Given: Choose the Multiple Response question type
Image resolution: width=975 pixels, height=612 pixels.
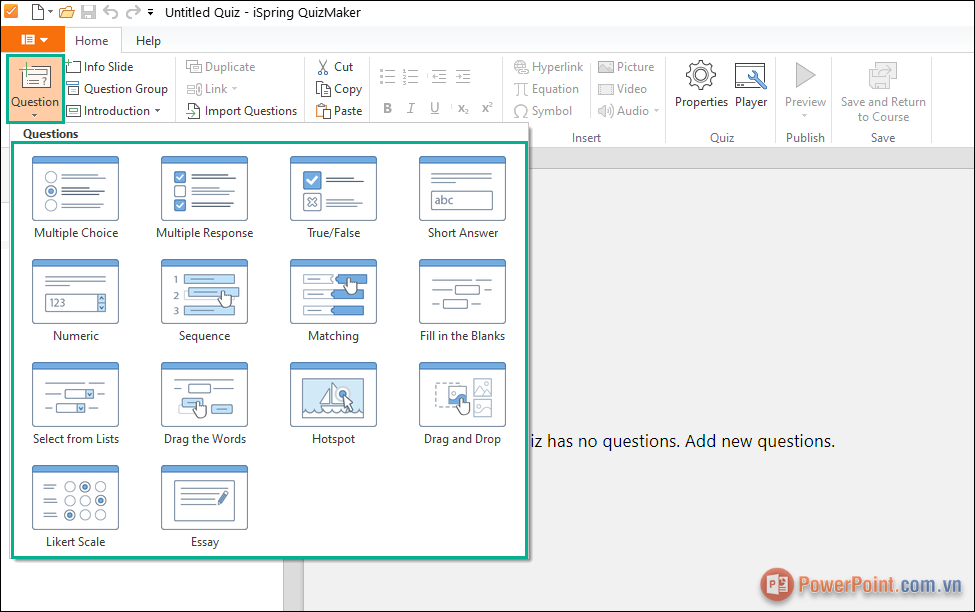Looking at the screenshot, I should coord(205,198).
